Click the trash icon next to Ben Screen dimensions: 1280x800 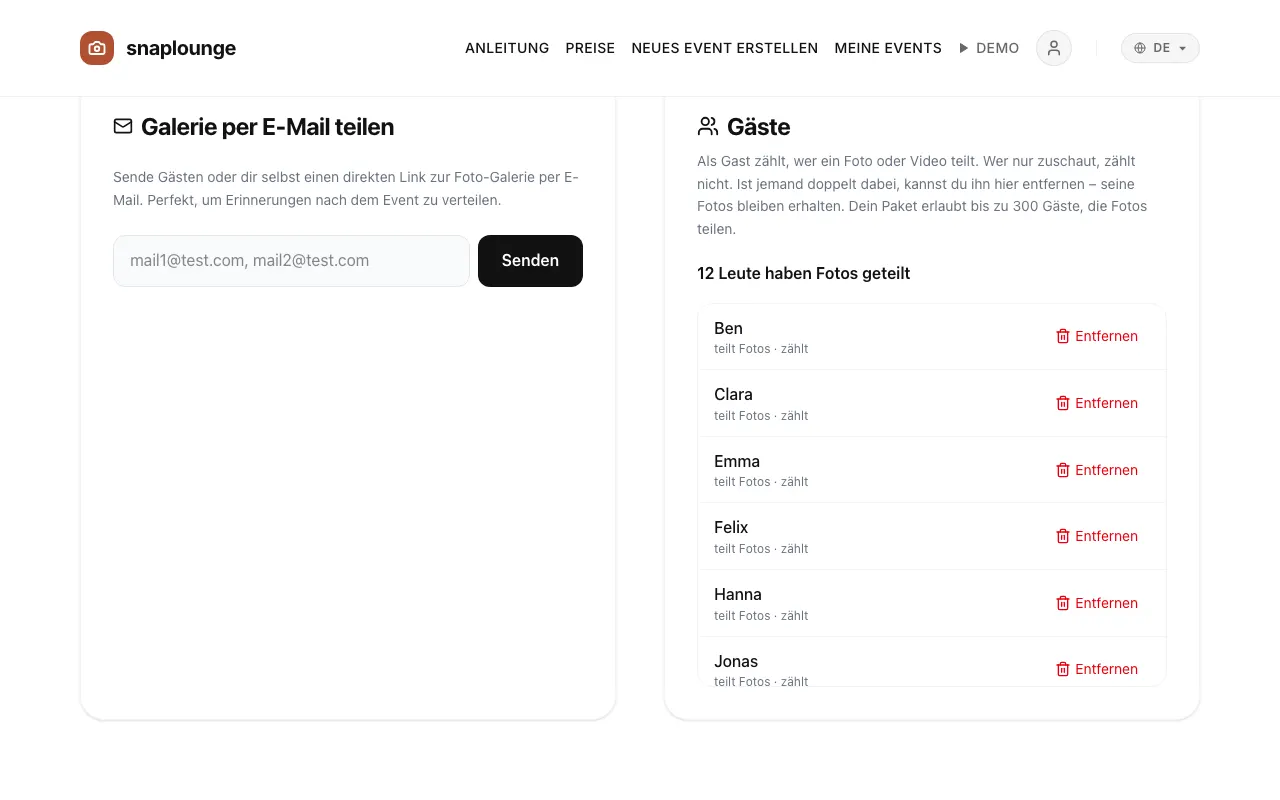tap(1063, 336)
